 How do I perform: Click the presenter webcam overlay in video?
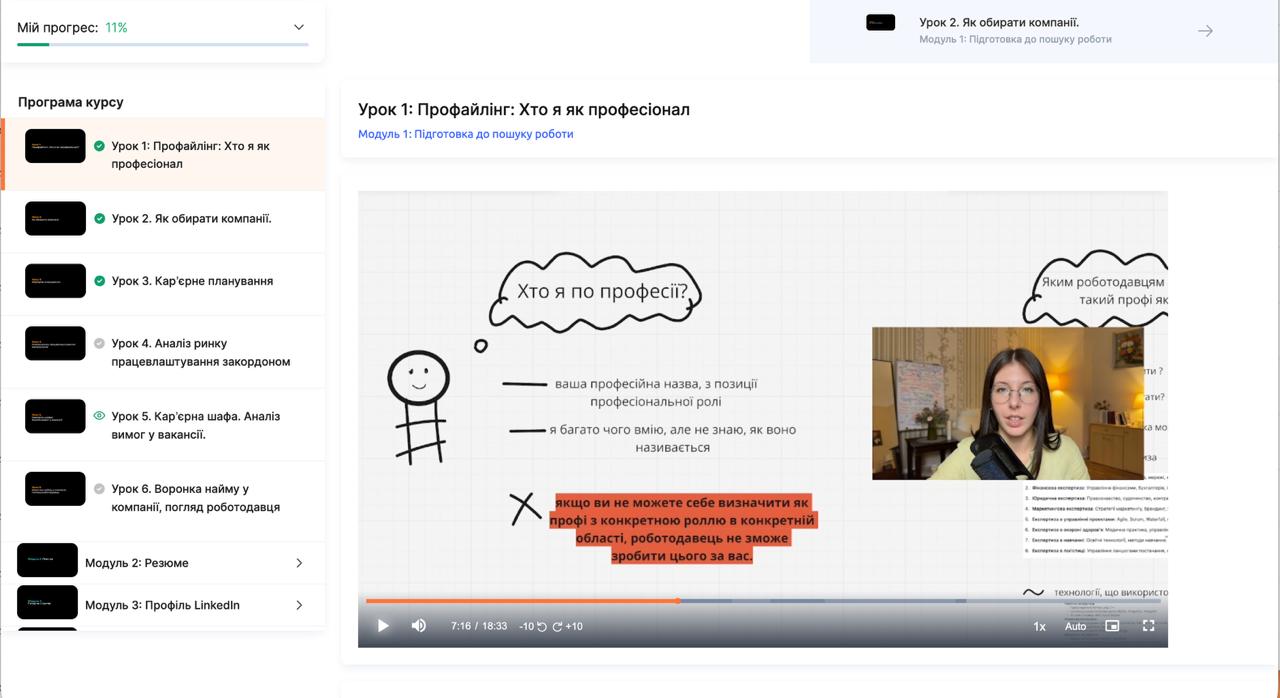coord(1007,403)
